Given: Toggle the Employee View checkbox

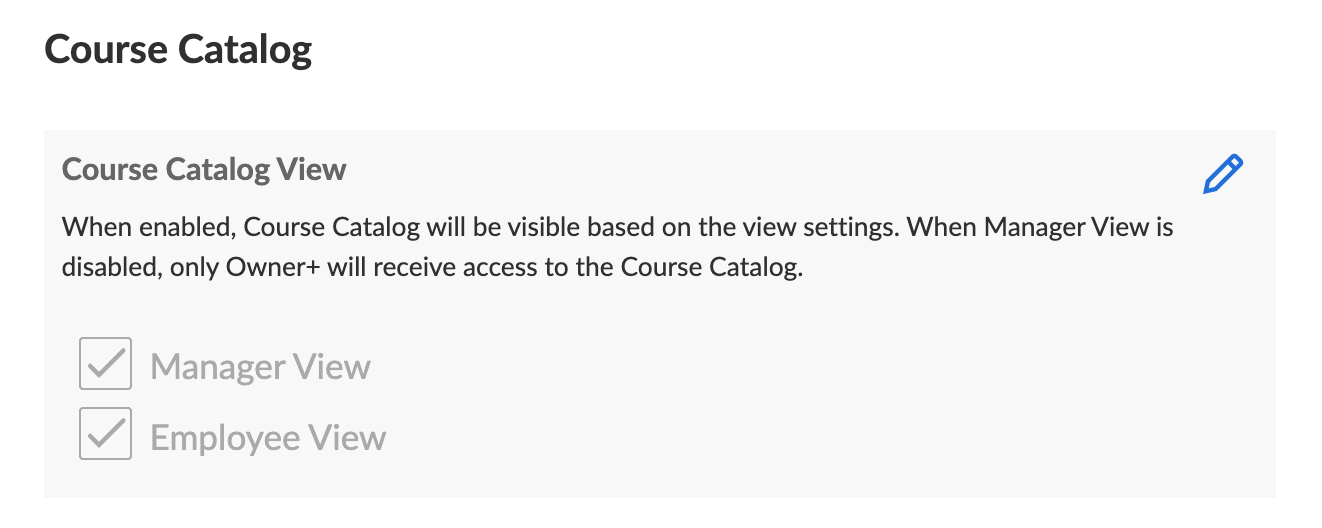Looking at the screenshot, I should click(x=105, y=434).
